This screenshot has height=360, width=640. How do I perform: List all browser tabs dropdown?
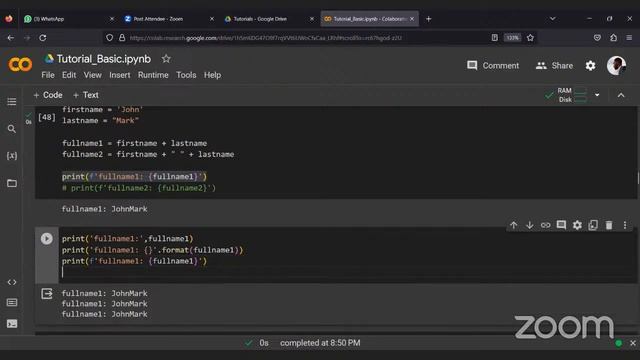tap(552, 19)
